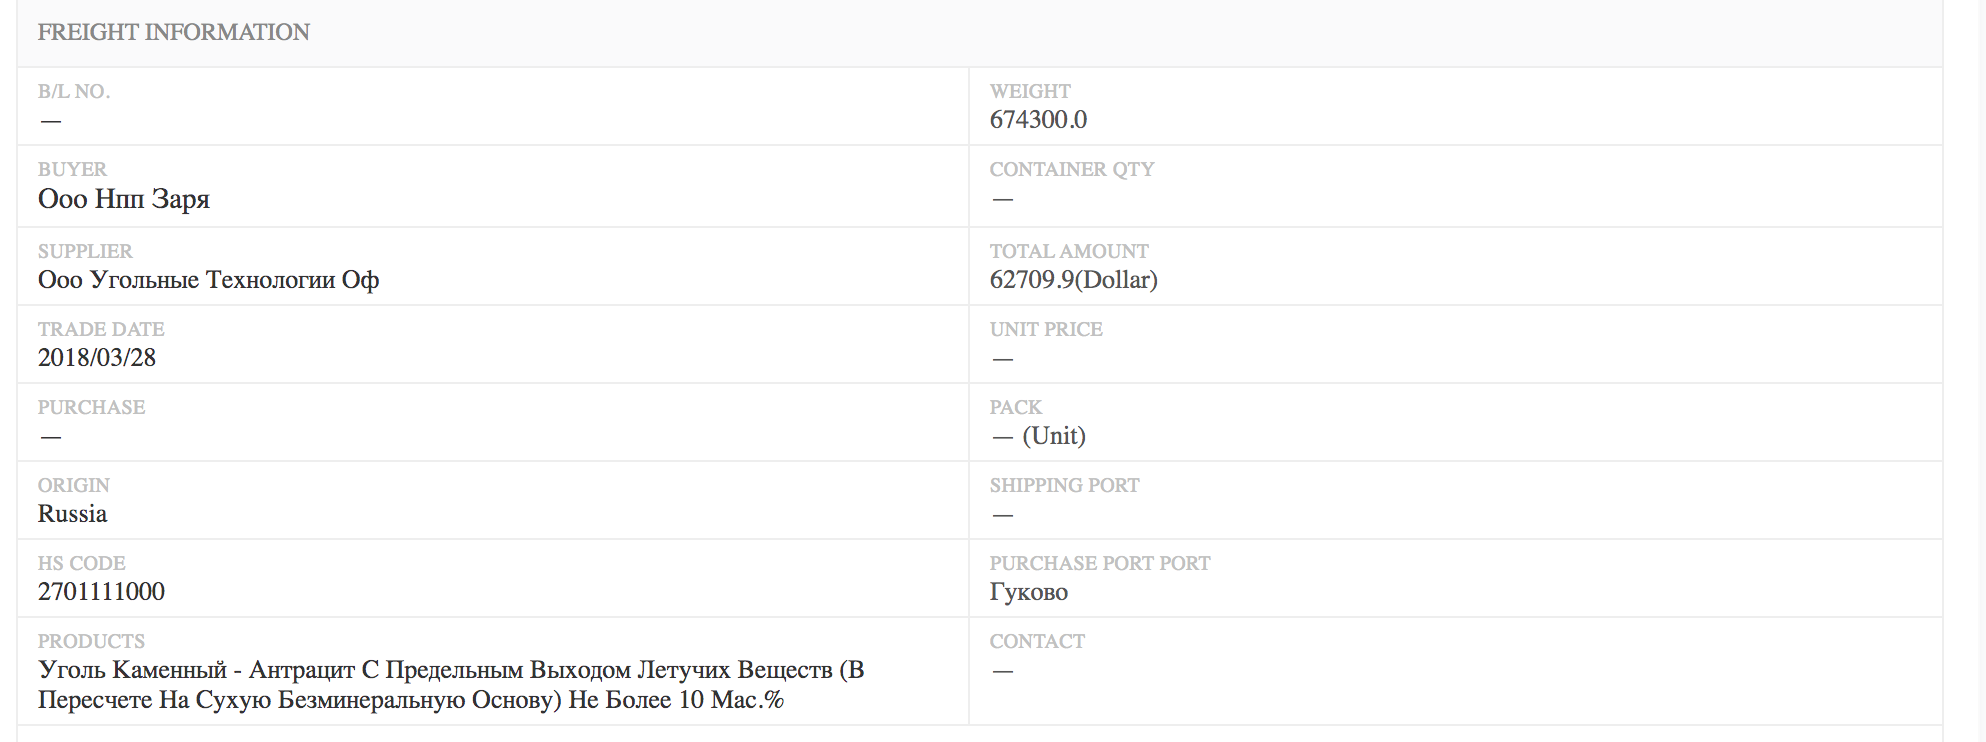Click the Contact label

click(1037, 641)
